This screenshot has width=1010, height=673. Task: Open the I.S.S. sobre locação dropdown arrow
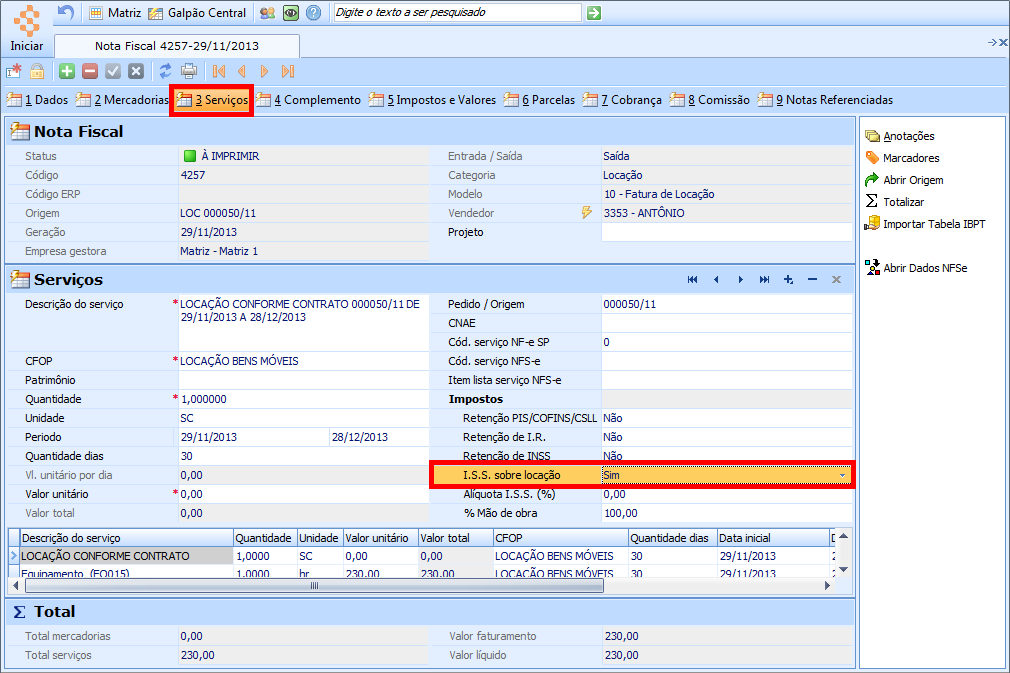click(x=843, y=474)
